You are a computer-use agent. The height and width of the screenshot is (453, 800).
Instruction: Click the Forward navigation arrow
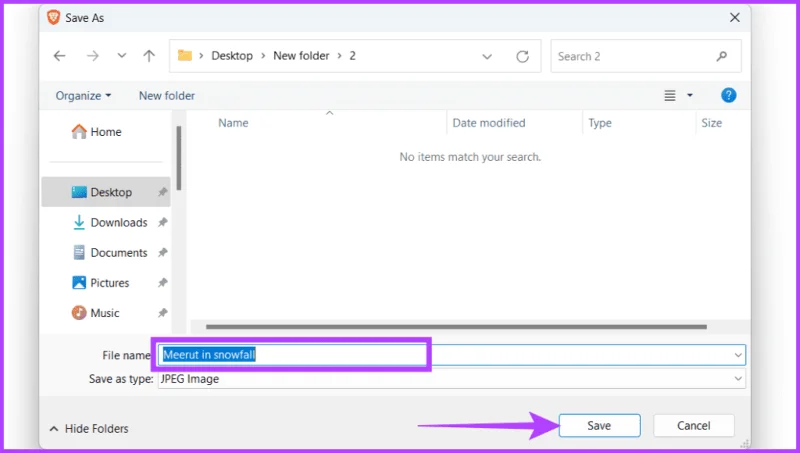click(92, 56)
